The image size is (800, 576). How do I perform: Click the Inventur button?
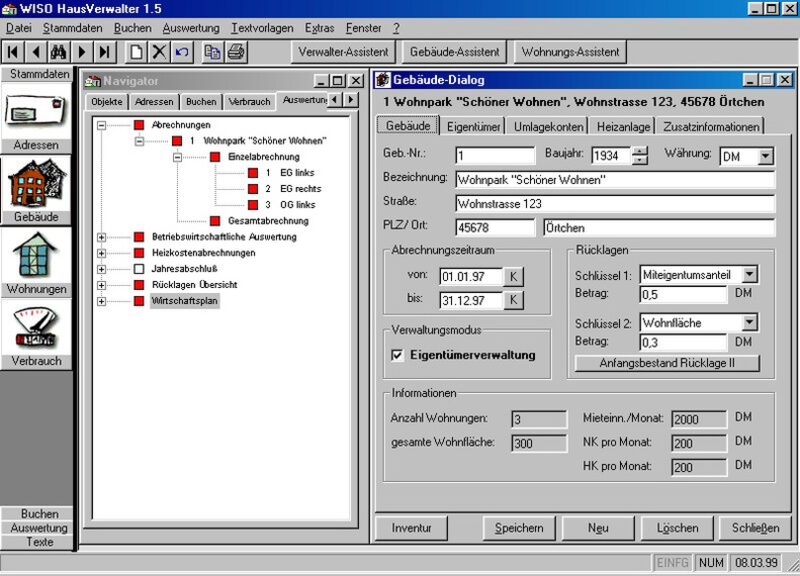(x=411, y=528)
